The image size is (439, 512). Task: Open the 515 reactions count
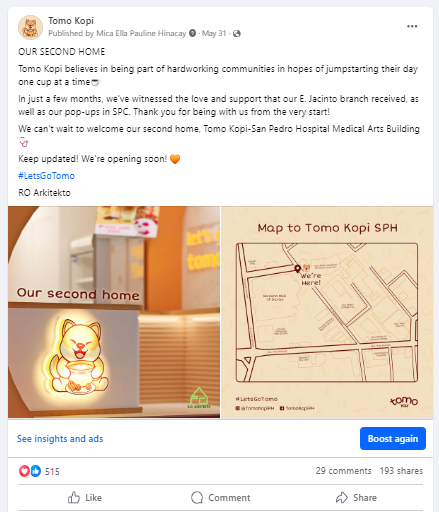[52, 471]
